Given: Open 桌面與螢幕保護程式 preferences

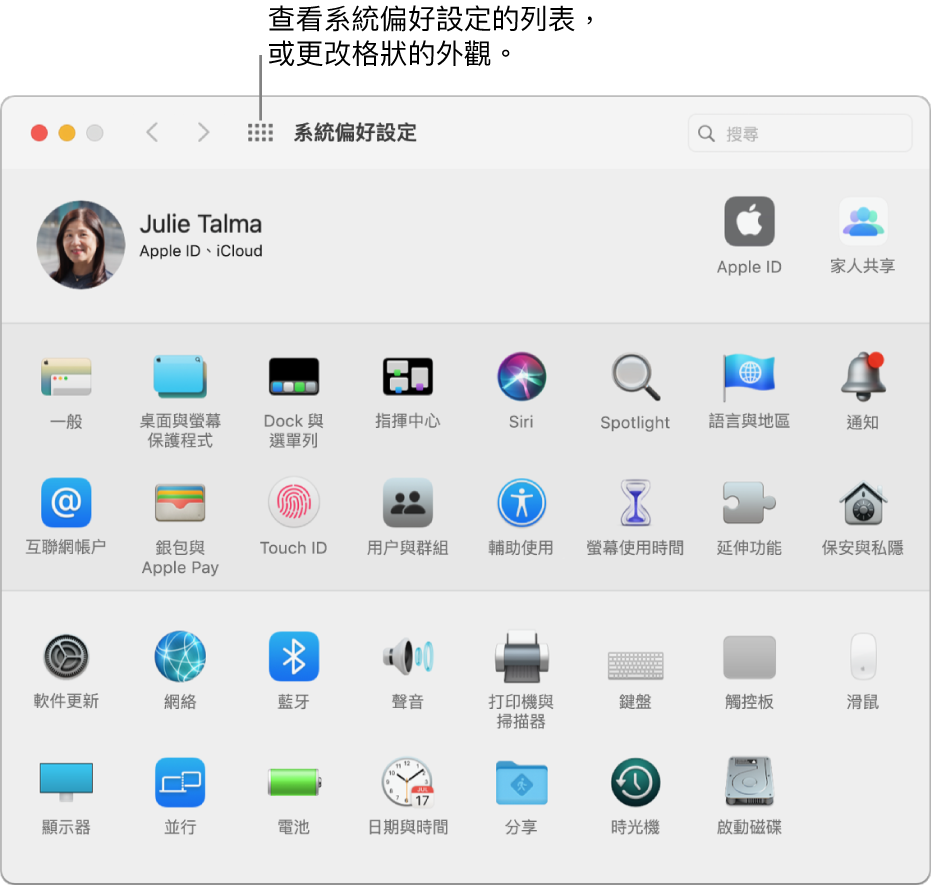Looking at the screenshot, I should [x=180, y=376].
